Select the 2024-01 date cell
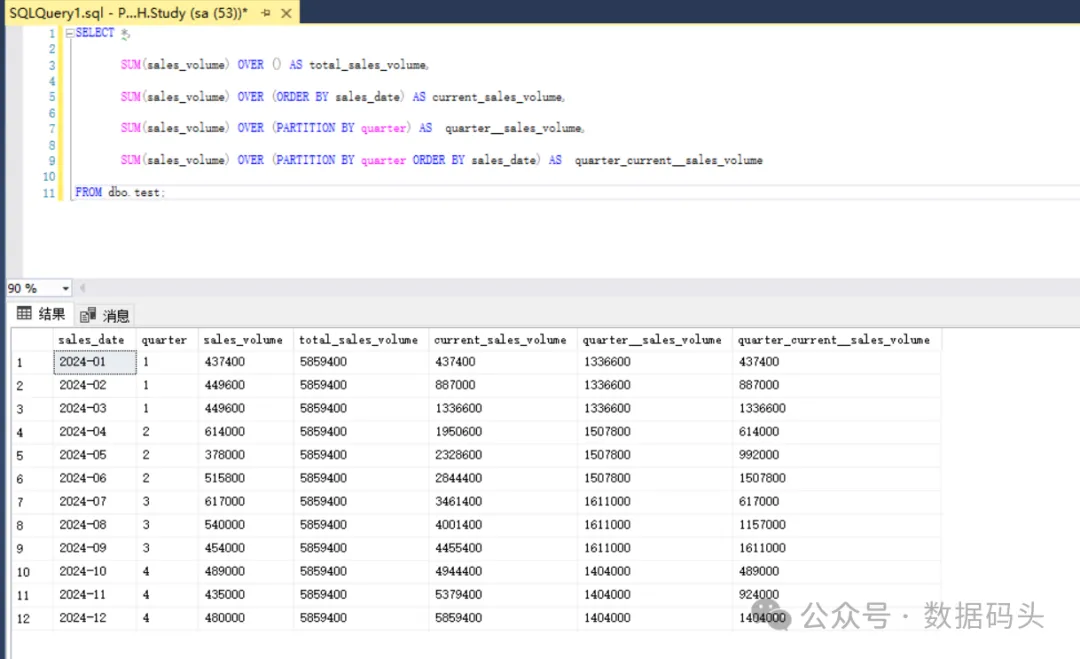Screen dimensions: 1080x659 95,362
